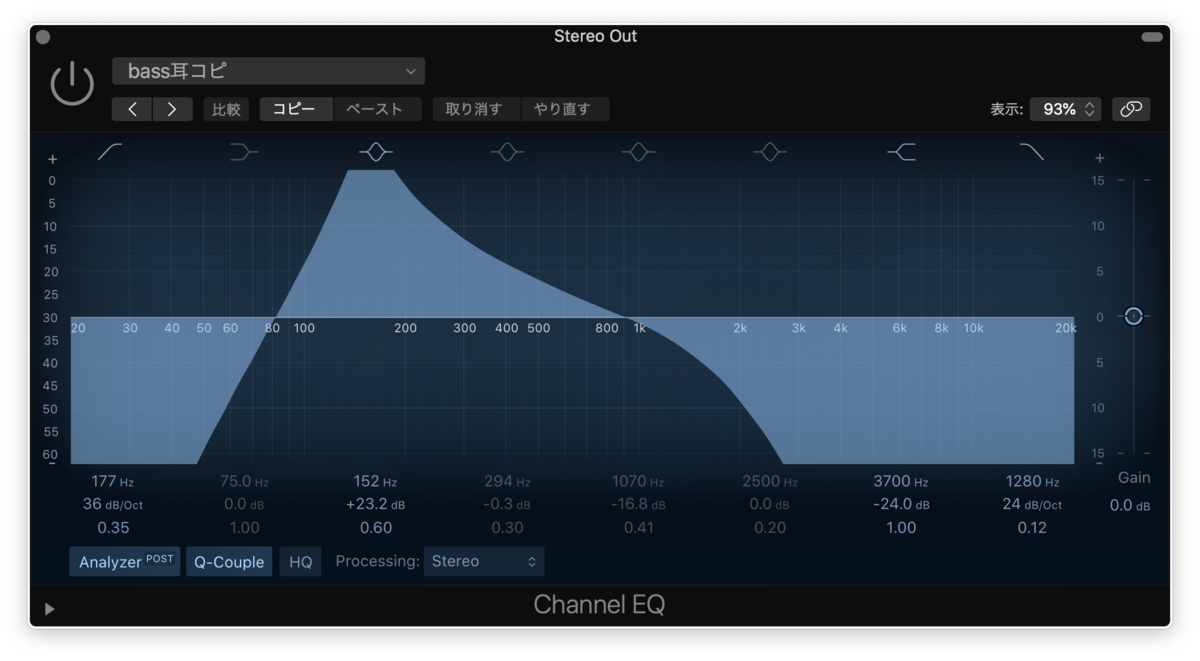Viewport: 1200px width, 661px height.
Task: Click the window close dot at top left
Action: click(43, 37)
